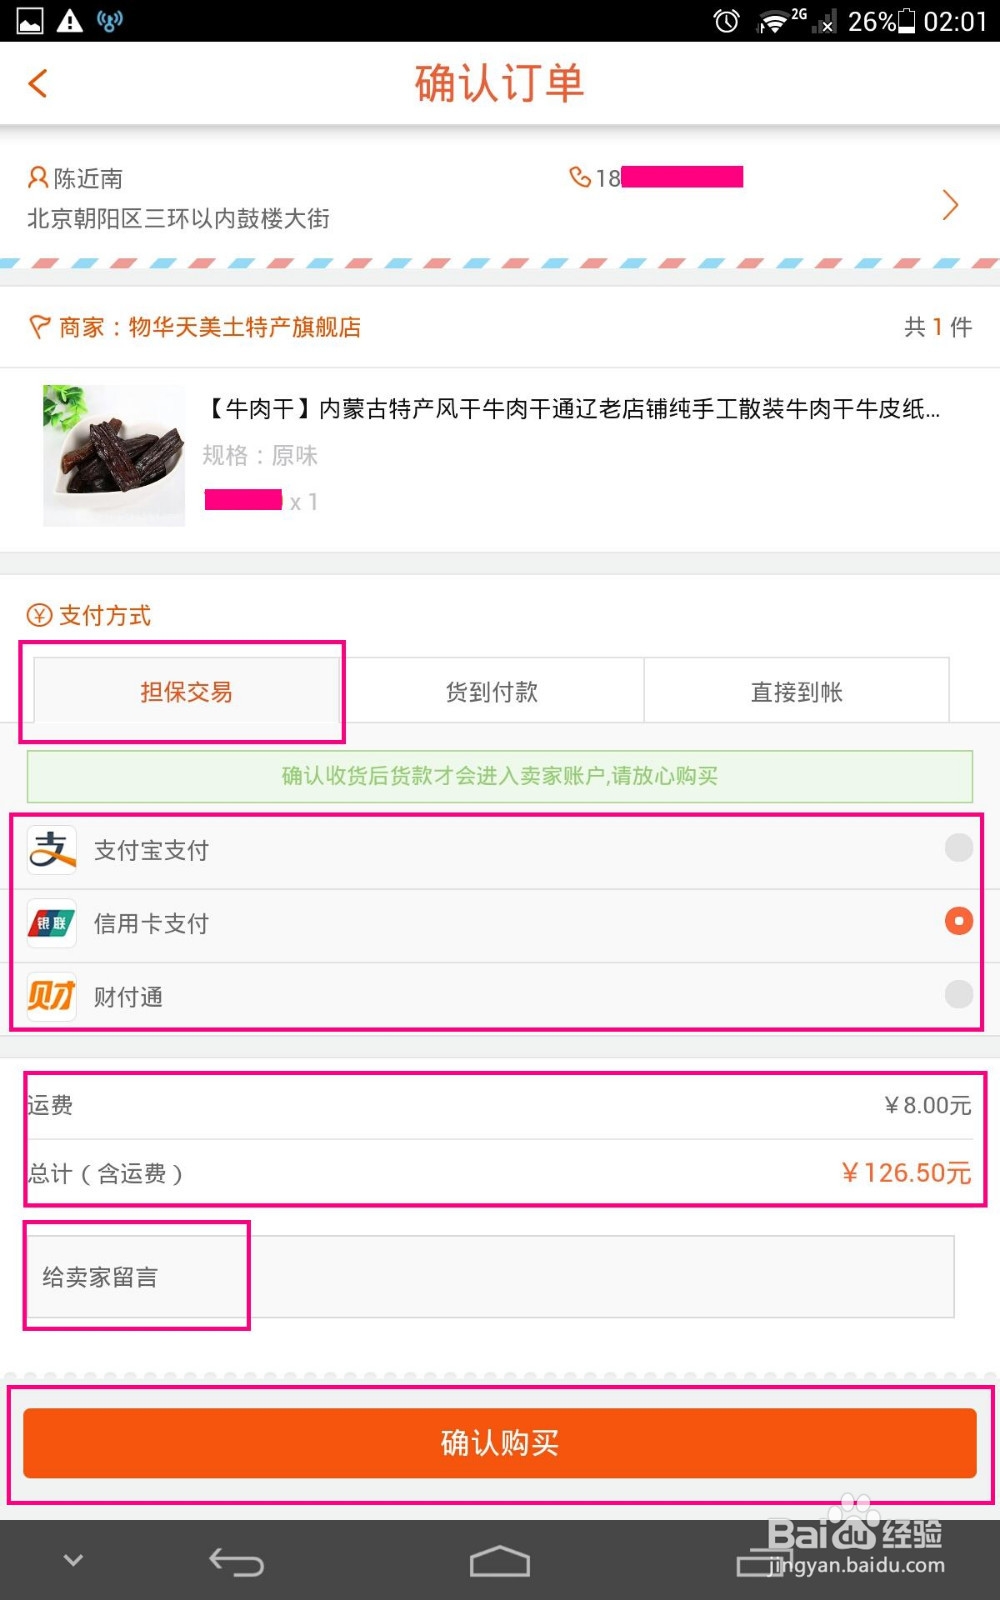Click the UnionPay credit card icon
The width and height of the screenshot is (1000, 1600).
[52, 924]
